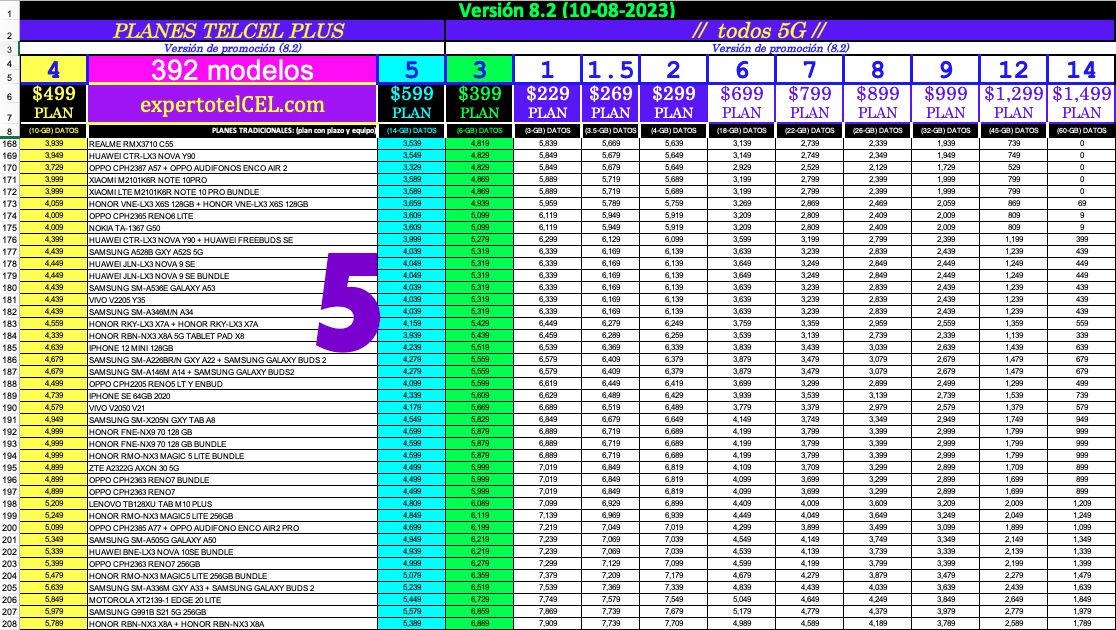Select the "(3.5-GB) DATOS" label cell
The height and width of the screenshot is (630, 1116).
tap(610, 131)
